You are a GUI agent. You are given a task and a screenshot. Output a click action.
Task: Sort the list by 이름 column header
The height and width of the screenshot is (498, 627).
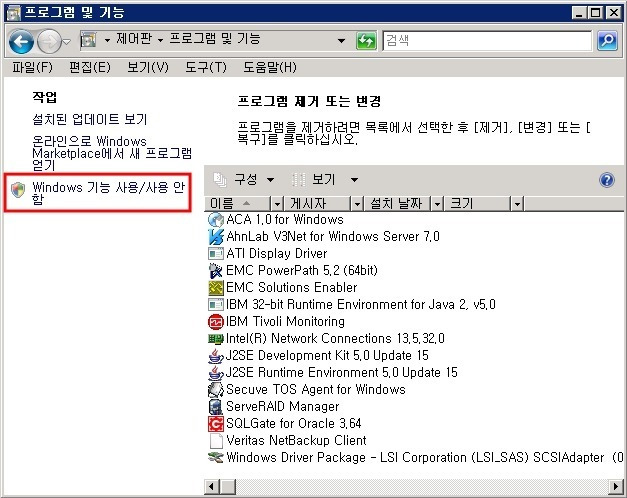pyautogui.click(x=238, y=204)
